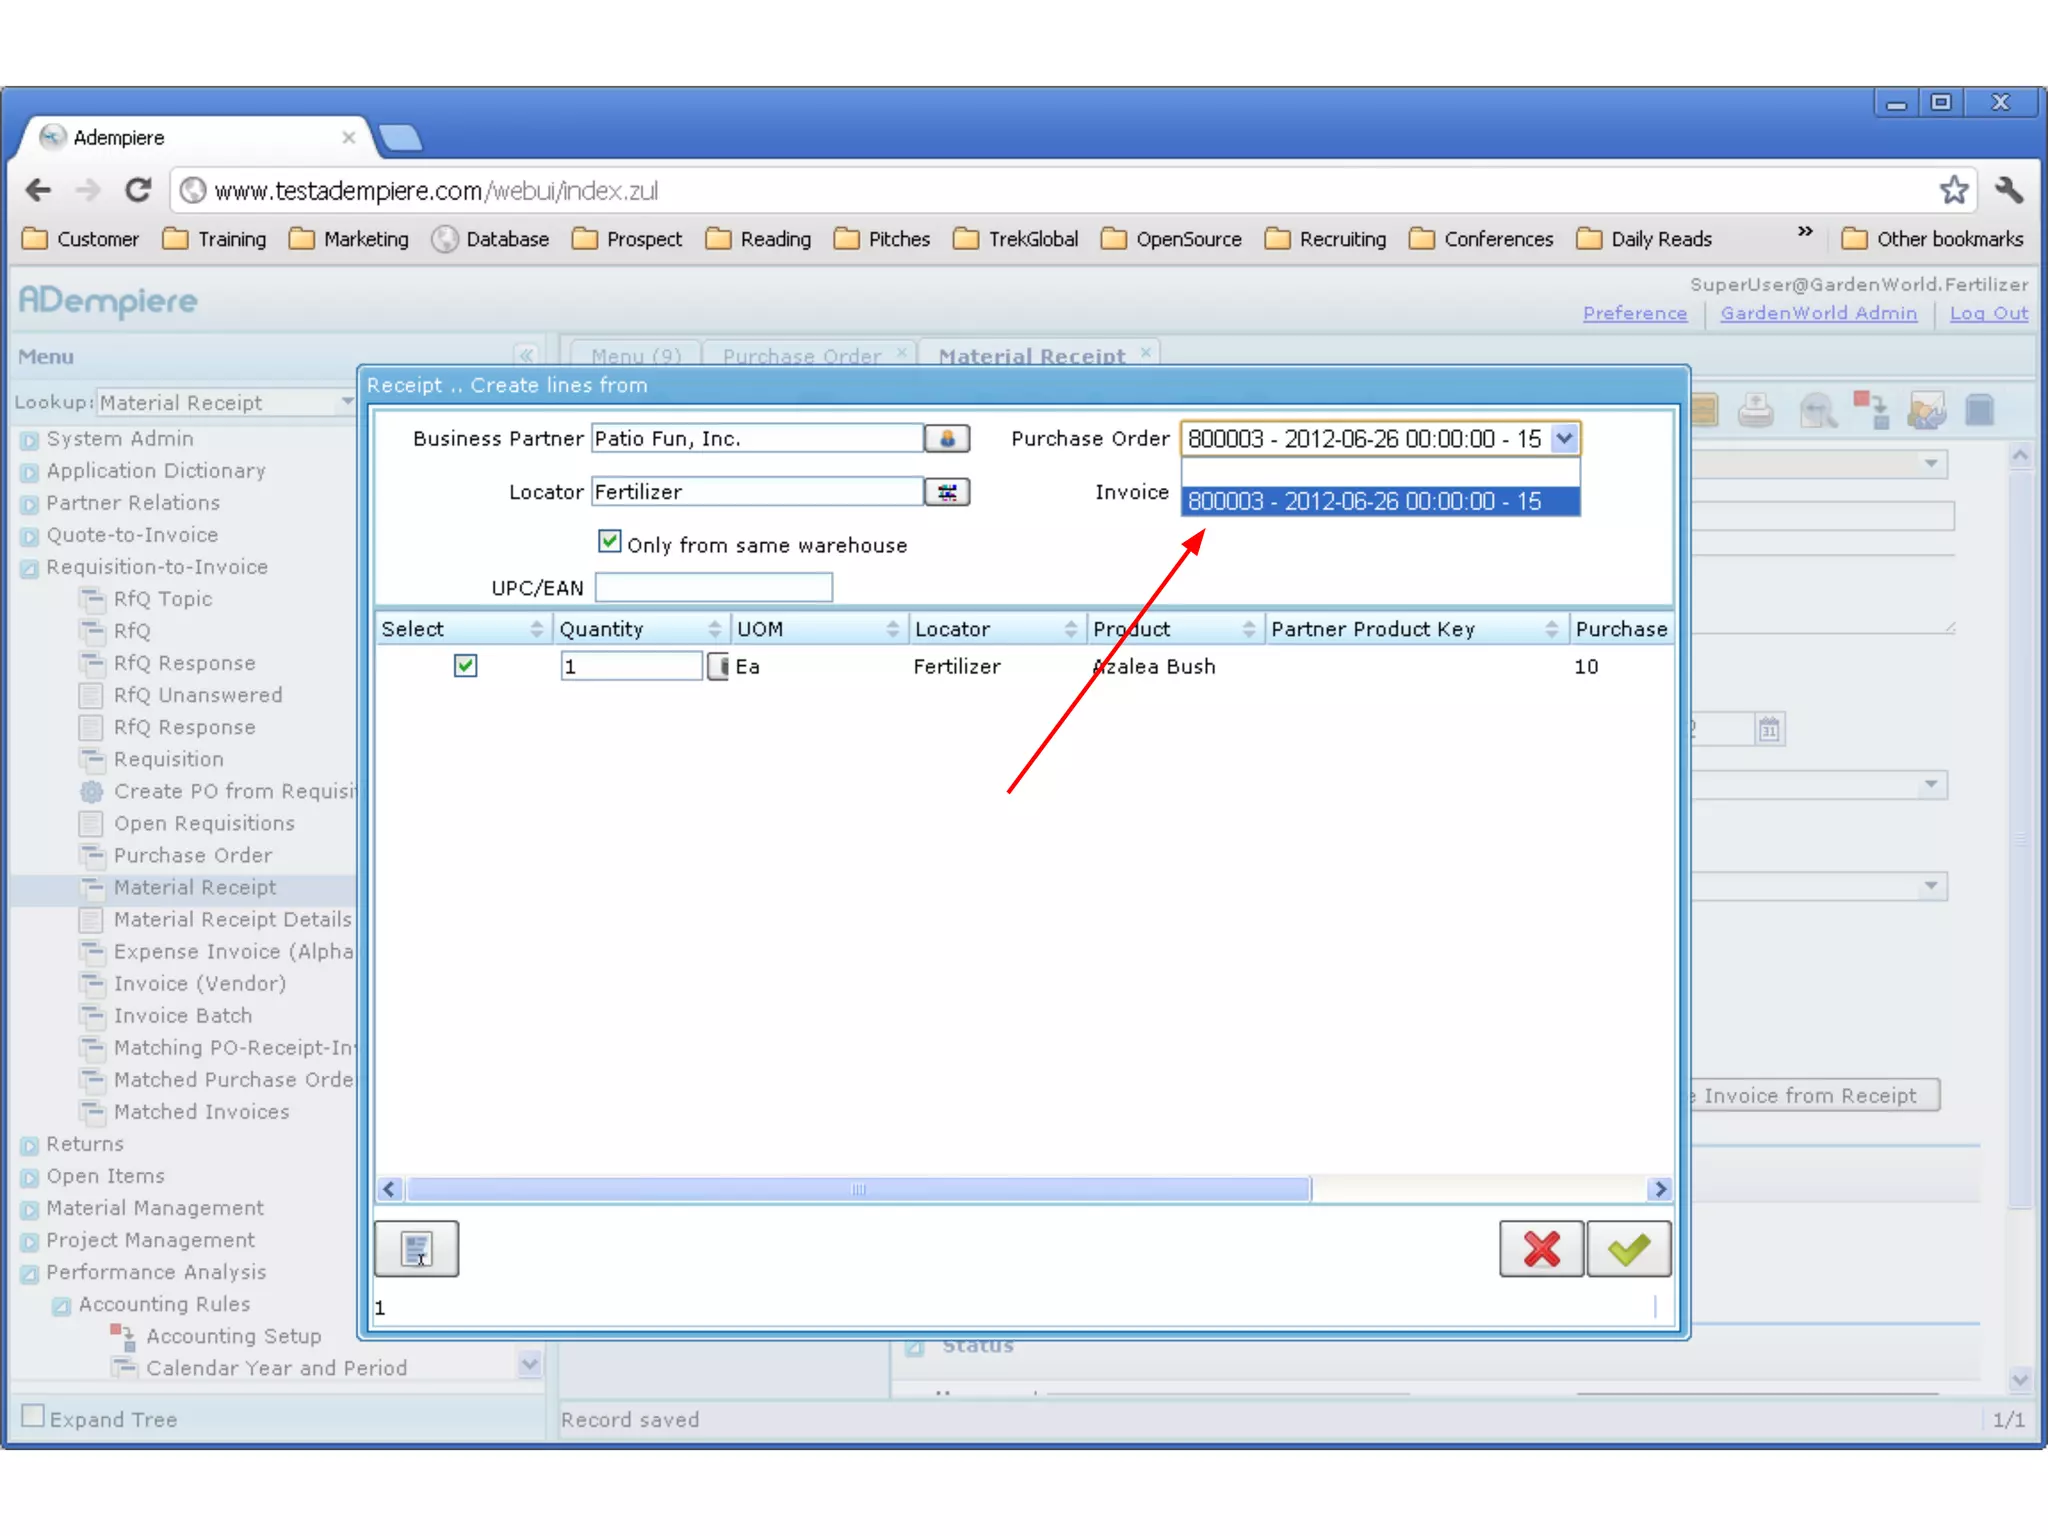Click the forward navigation arrow
Image resolution: width=2048 pixels, height=1536 pixels.
pyautogui.click(x=88, y=190)
